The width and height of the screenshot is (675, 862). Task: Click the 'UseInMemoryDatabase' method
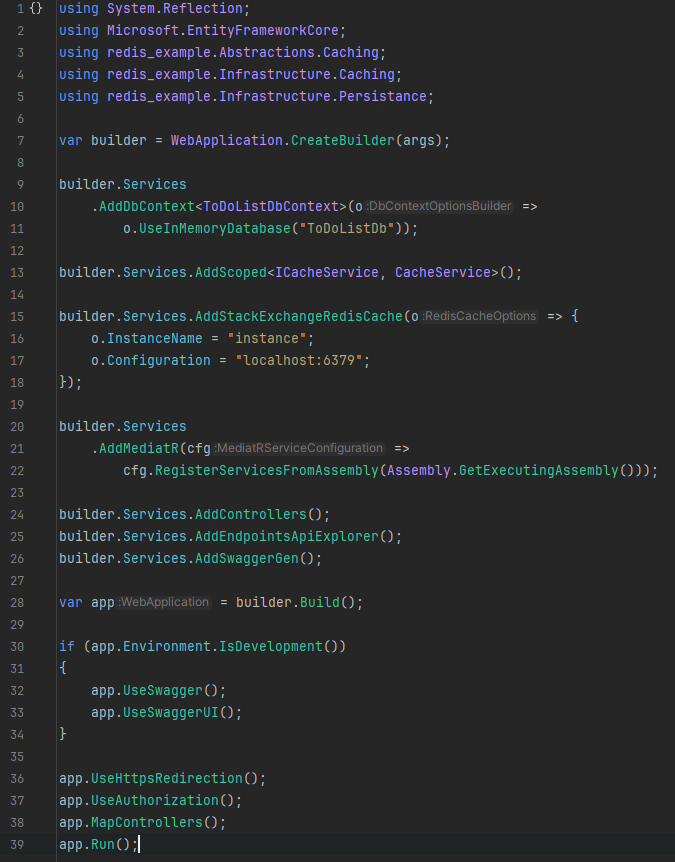click(x=214, y=228)
